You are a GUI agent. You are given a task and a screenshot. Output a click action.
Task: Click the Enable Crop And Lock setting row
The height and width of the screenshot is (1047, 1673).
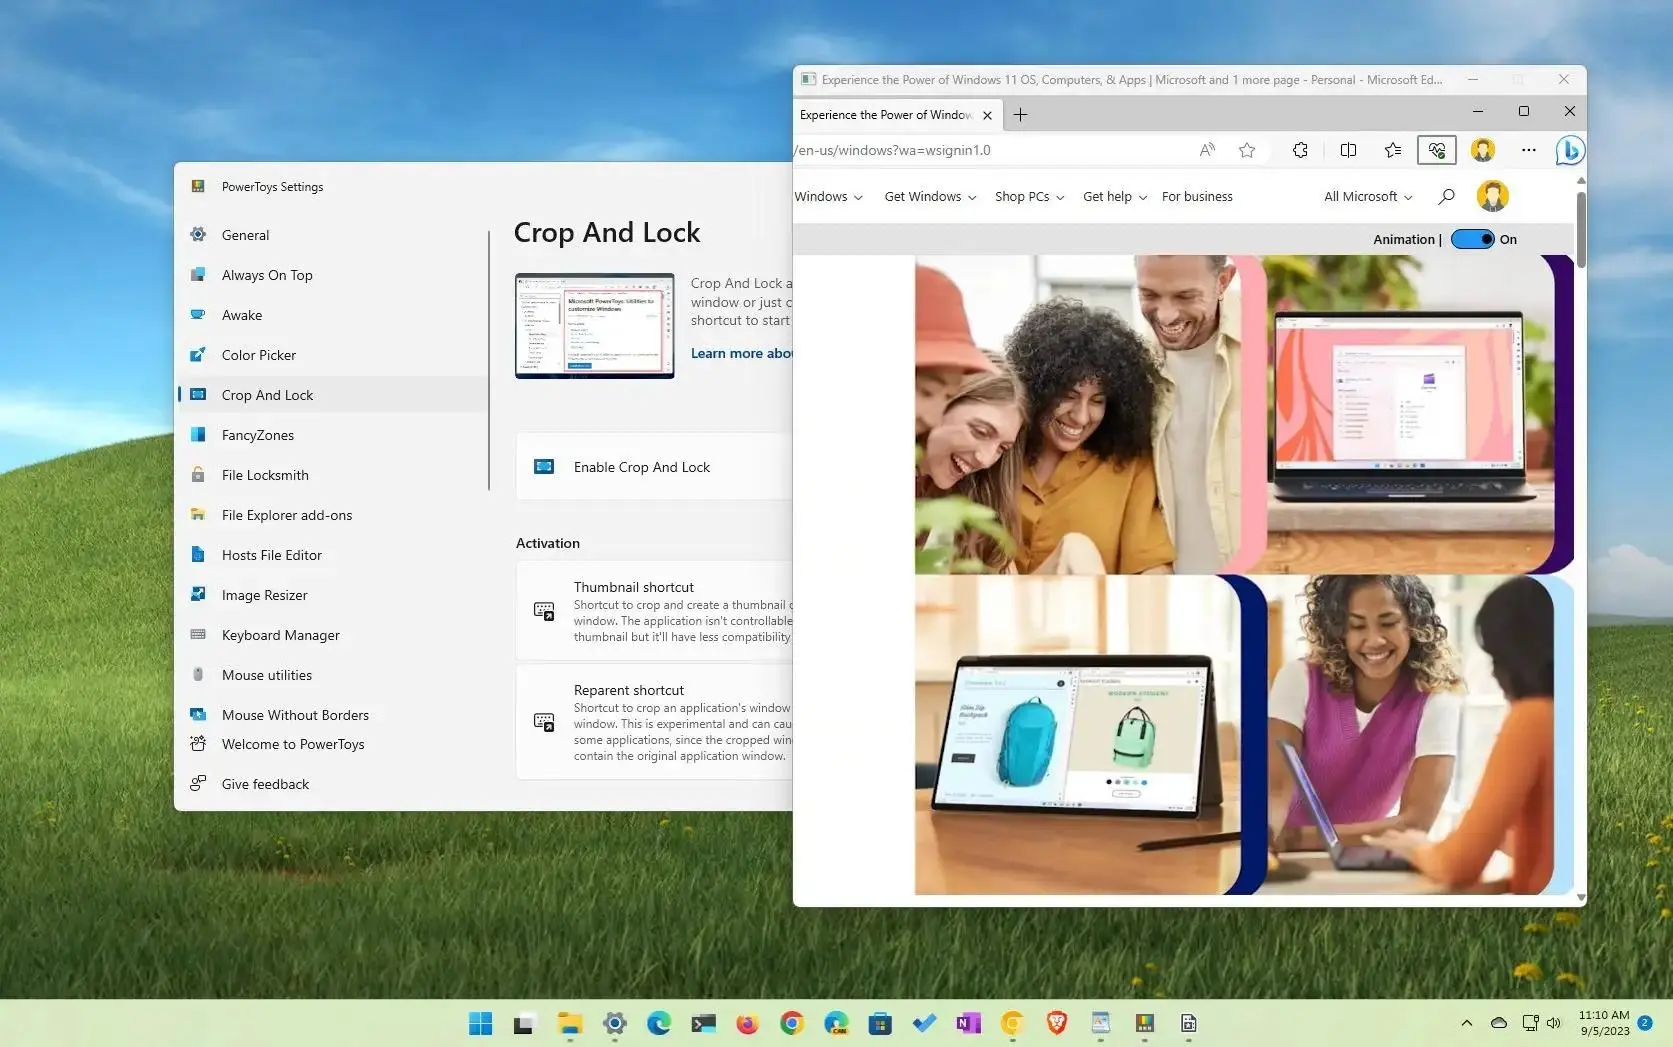click(x=655, y=467)
